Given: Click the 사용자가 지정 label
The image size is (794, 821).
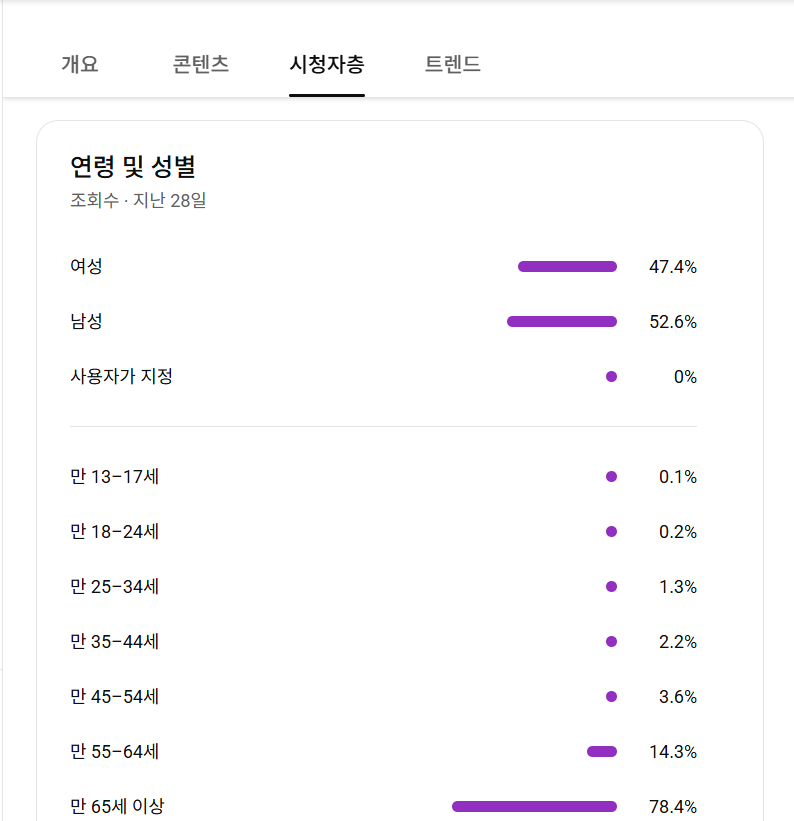Looking at the screenshot, I should pyautogui.click(x=121, y=377).
